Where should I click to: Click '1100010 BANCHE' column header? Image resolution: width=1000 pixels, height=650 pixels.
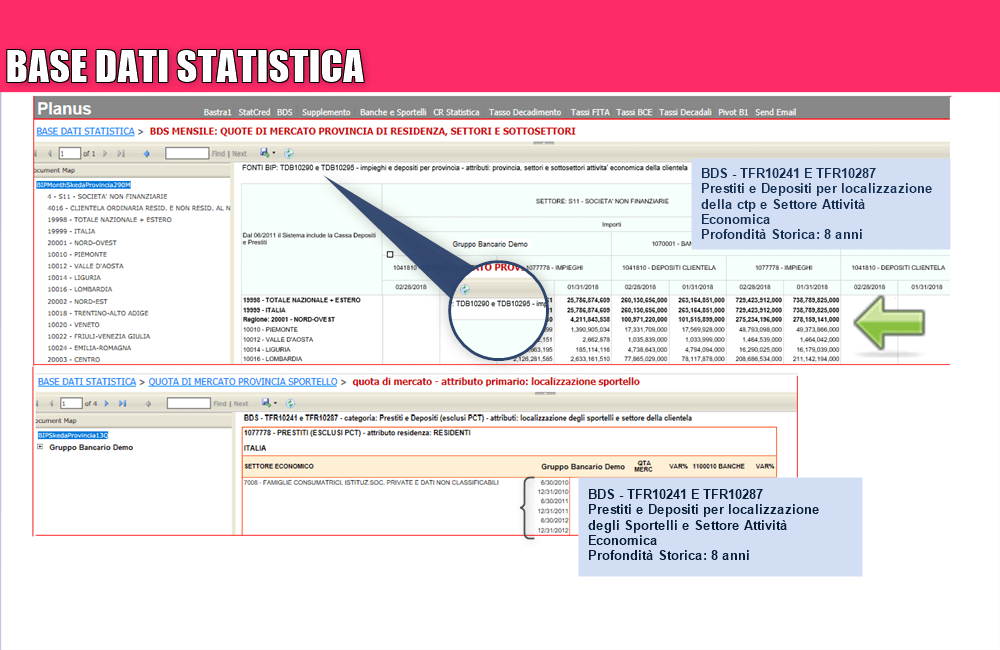pyautogui.click(x=719, y=466)
